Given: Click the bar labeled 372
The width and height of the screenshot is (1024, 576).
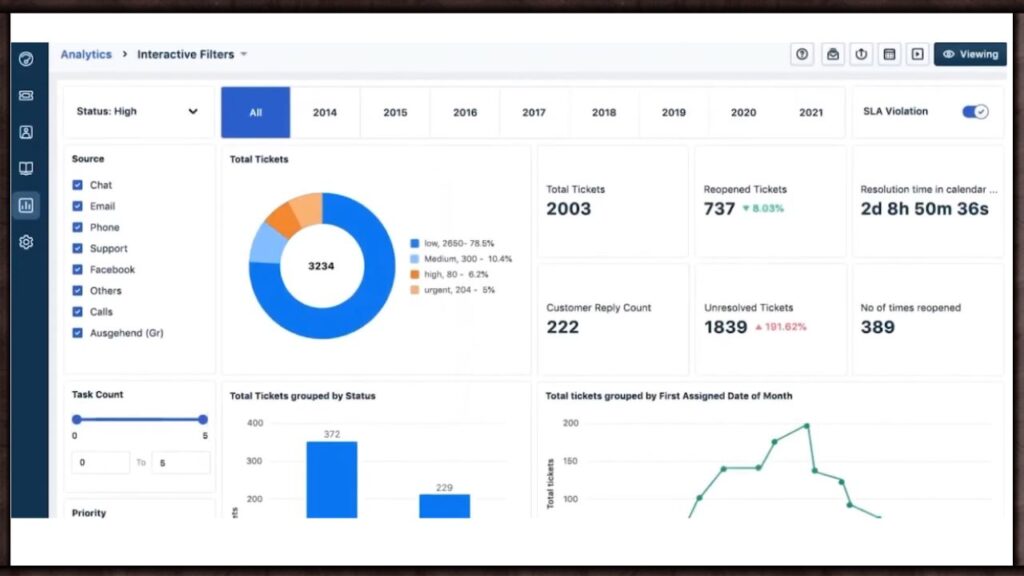Looking at the screenshot, I should click(x=332, y=480).
